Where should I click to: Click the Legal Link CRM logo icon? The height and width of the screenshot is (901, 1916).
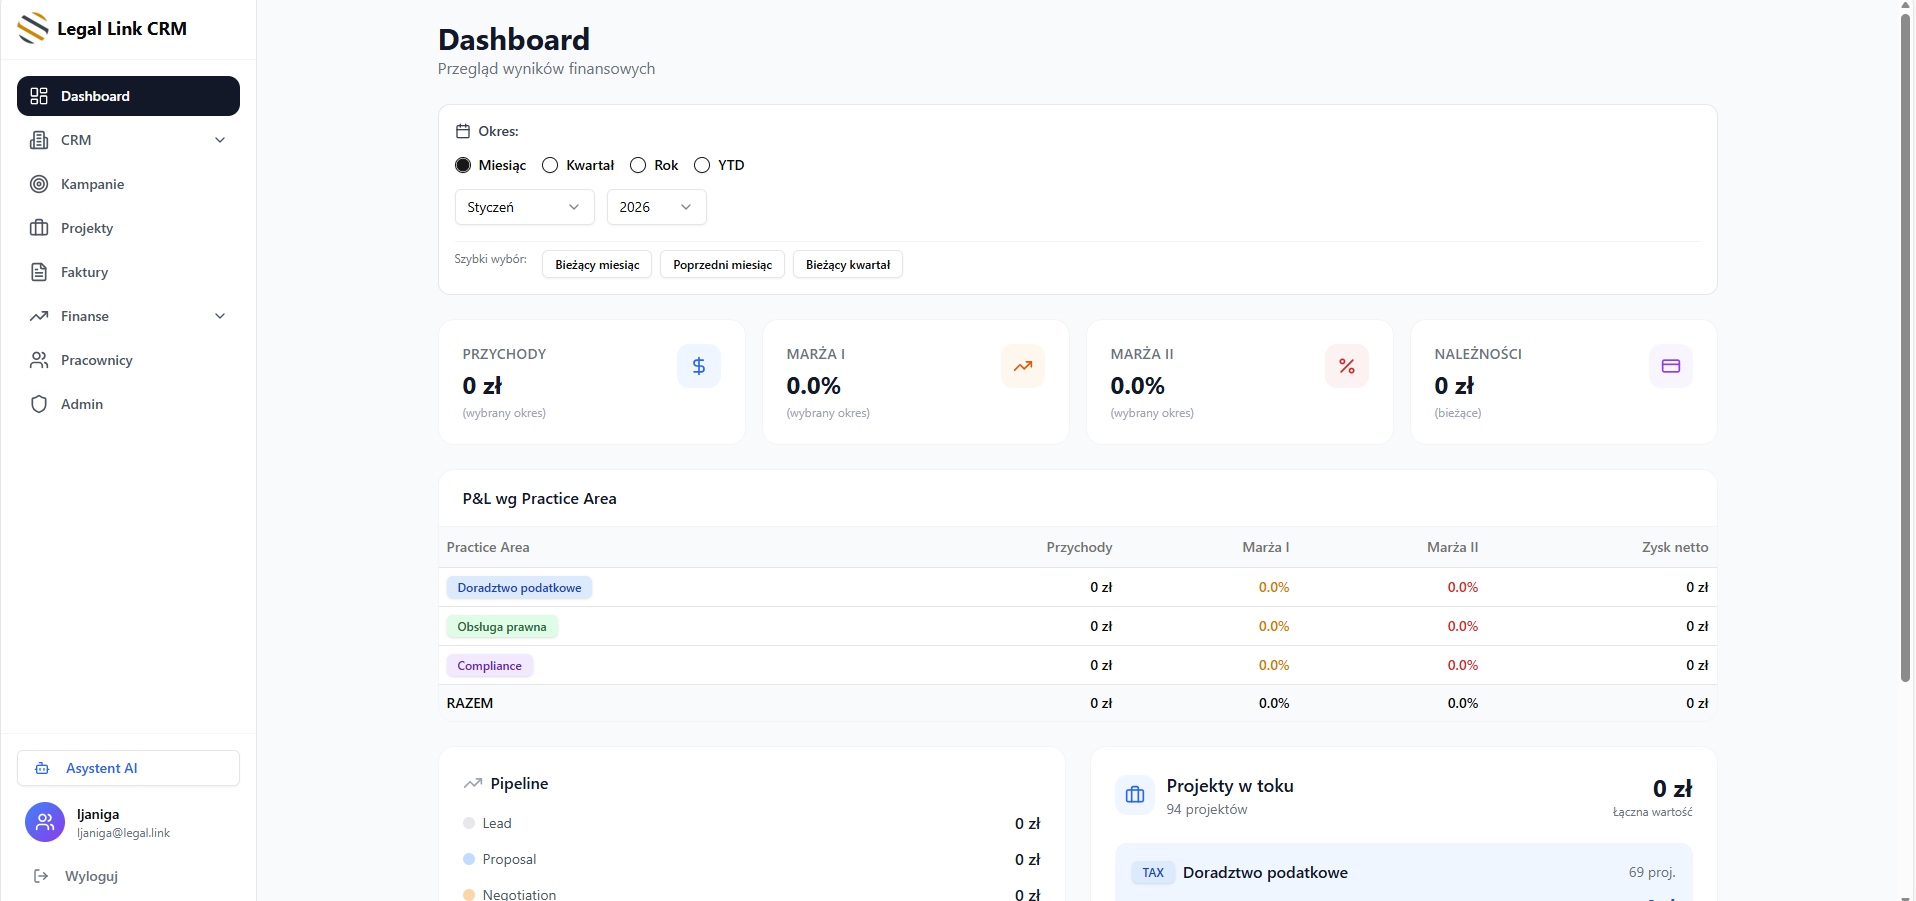[x=33, y=28]
